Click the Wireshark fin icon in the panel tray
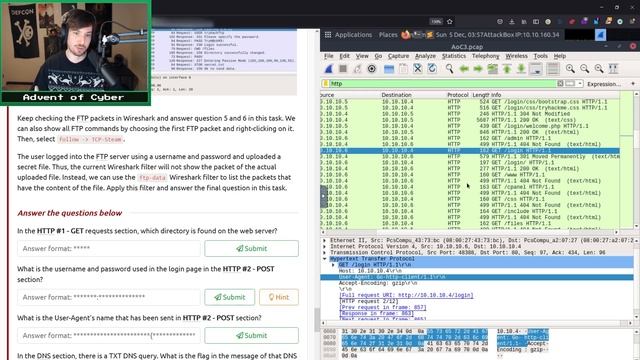 600,35
